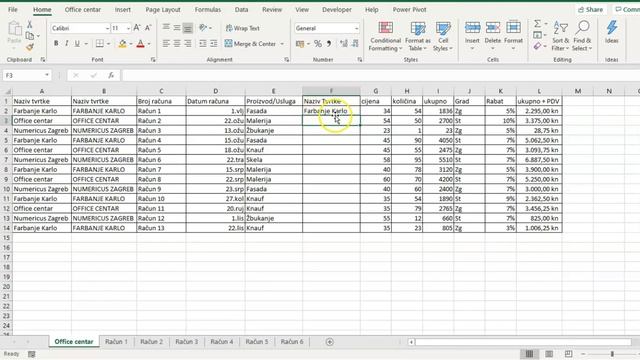Switch to the Insert ribbon tab

[122, 9]
